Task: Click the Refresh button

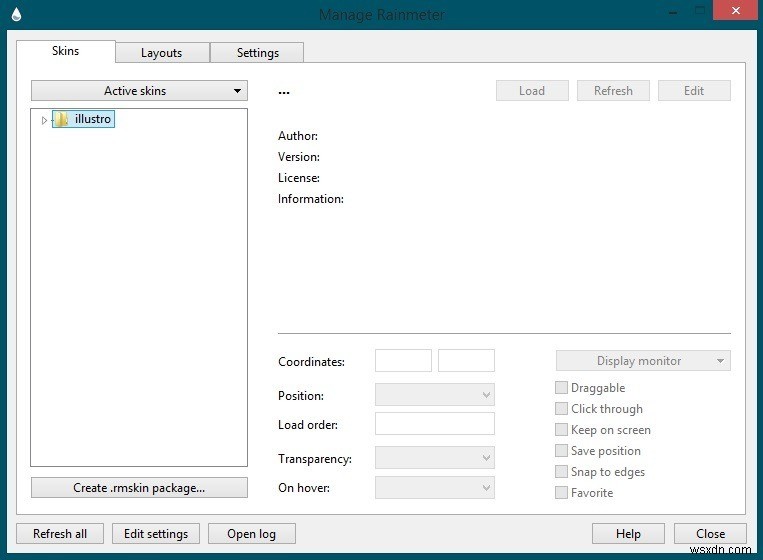Action: tap(613, 91)
